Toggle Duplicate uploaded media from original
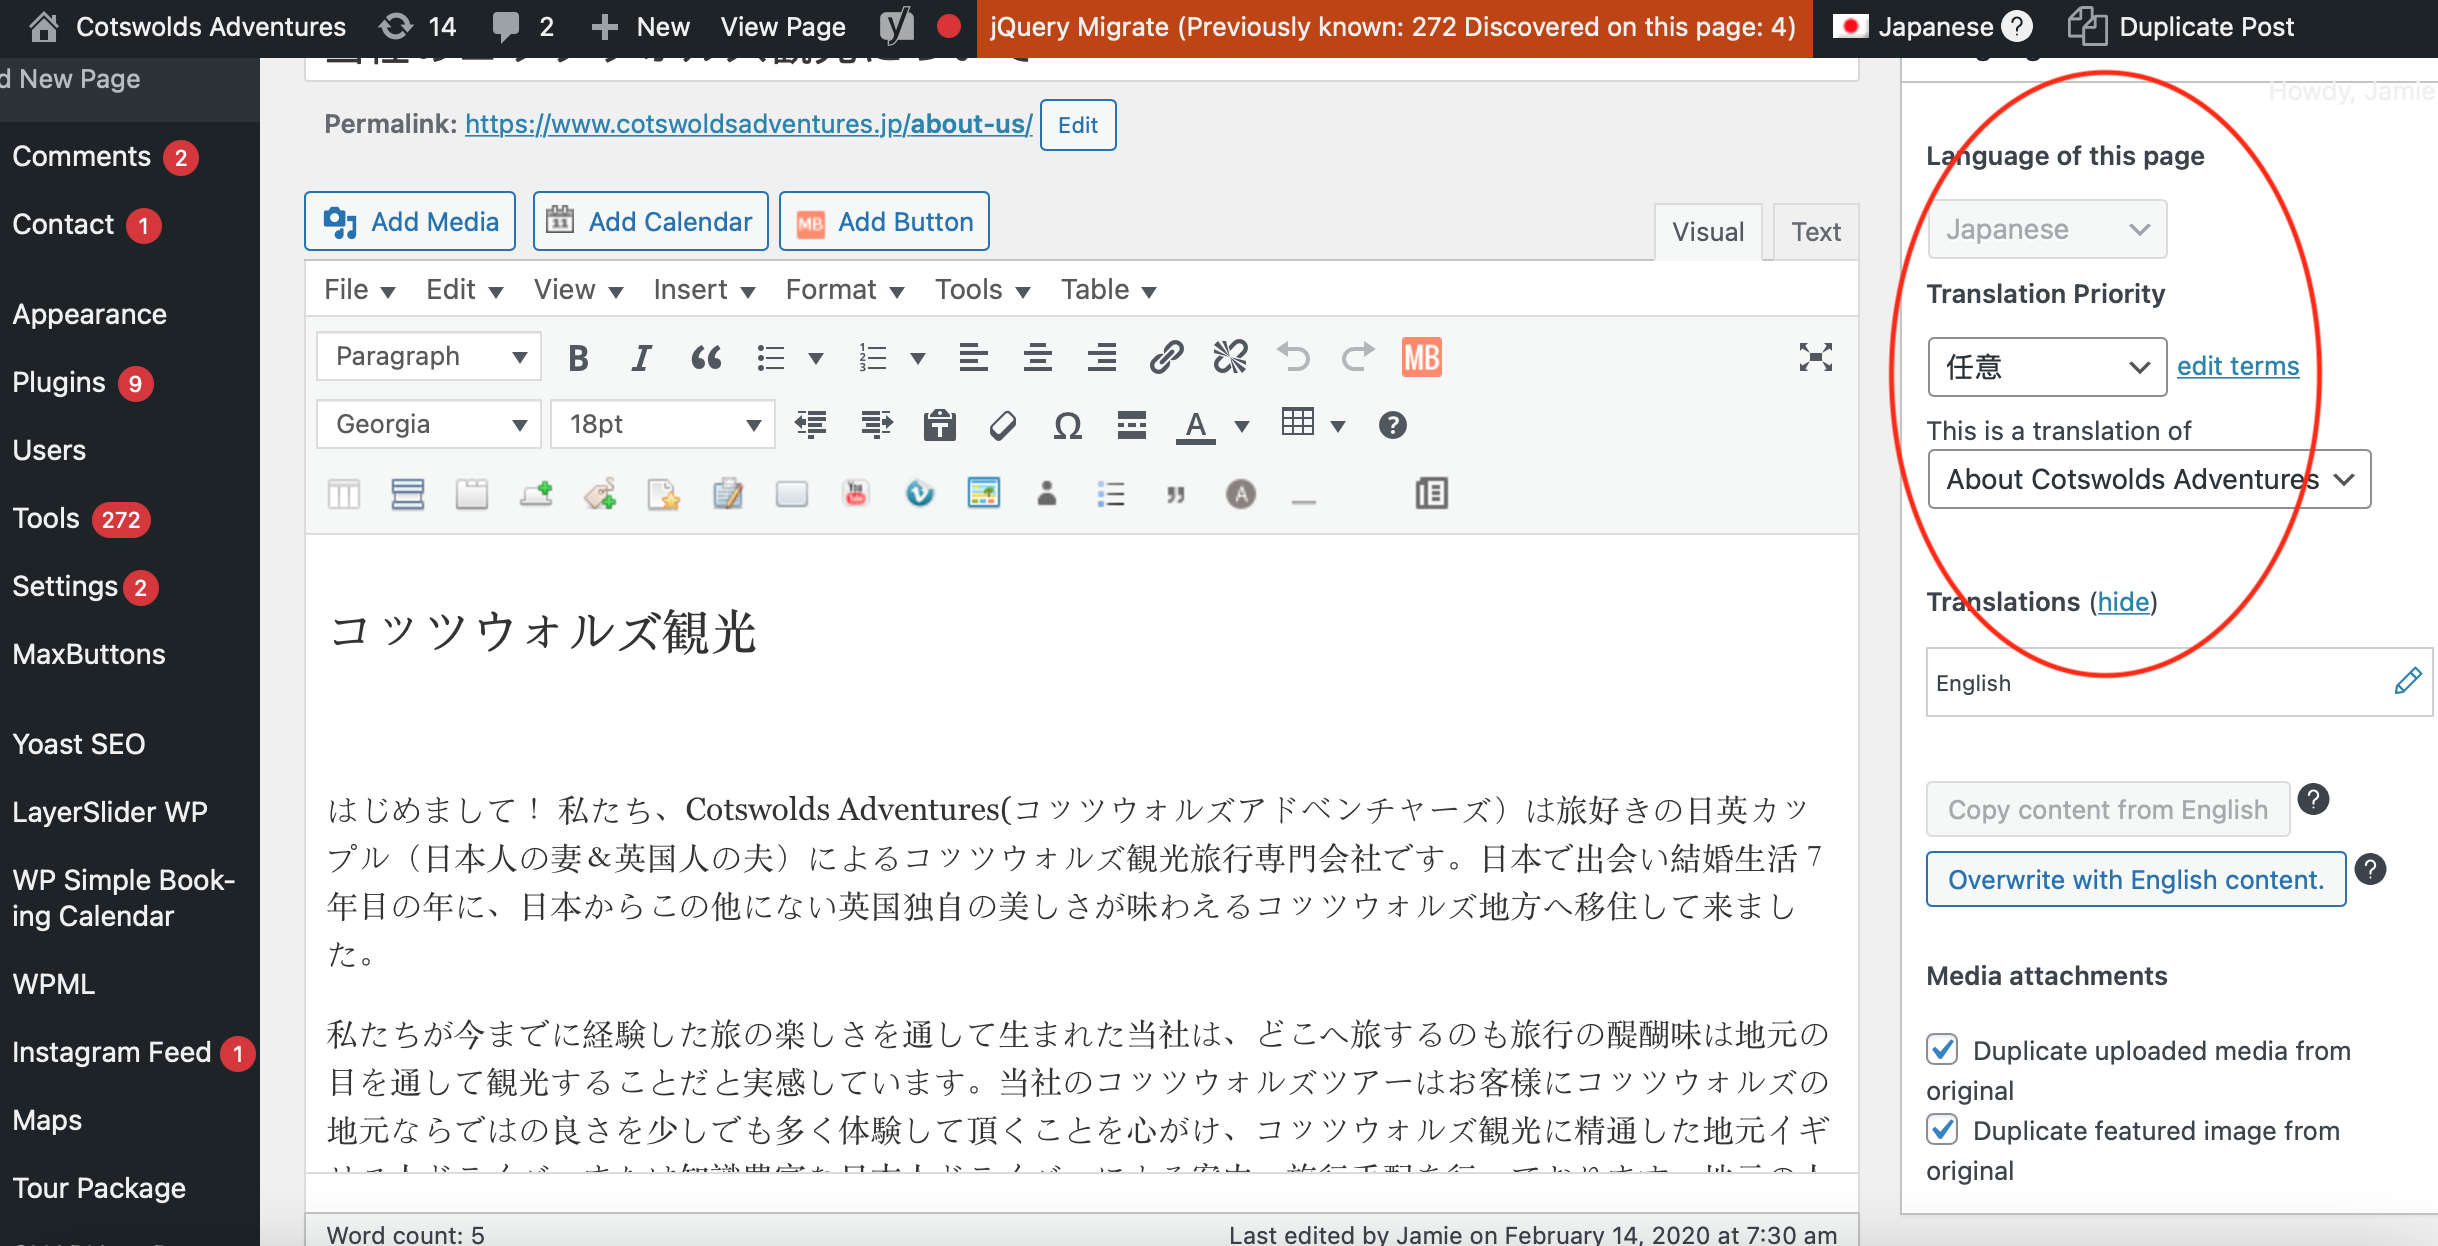Screen dimensions: 2438x1246 [x=1942, y=1049]
